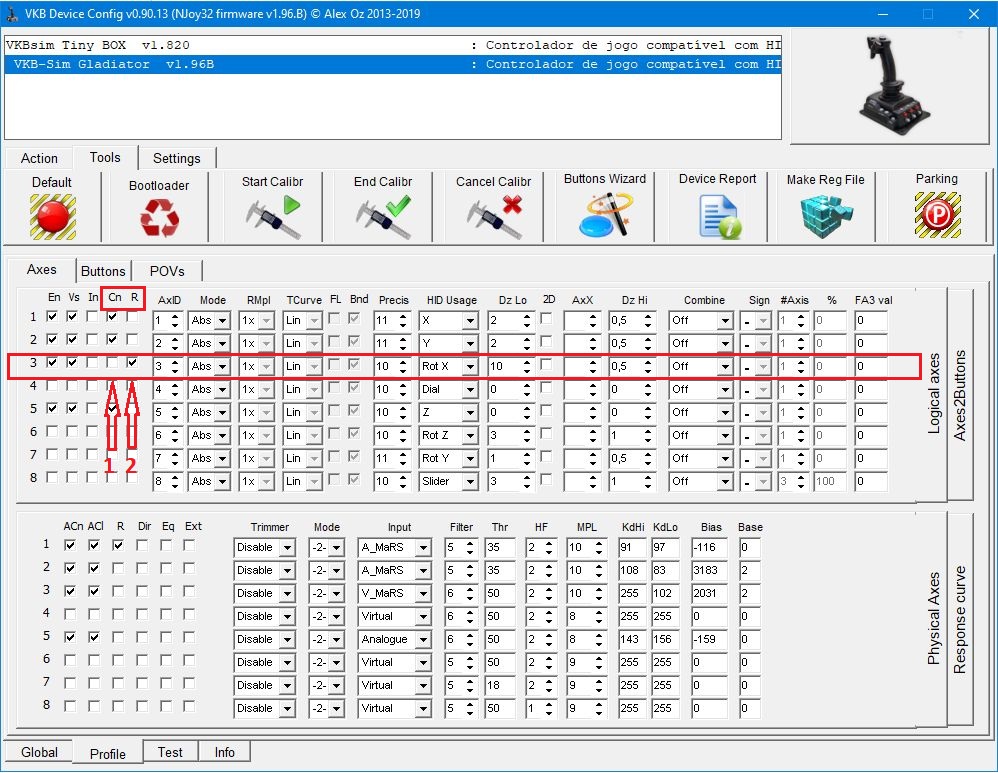Open the Settings tab

177,158
